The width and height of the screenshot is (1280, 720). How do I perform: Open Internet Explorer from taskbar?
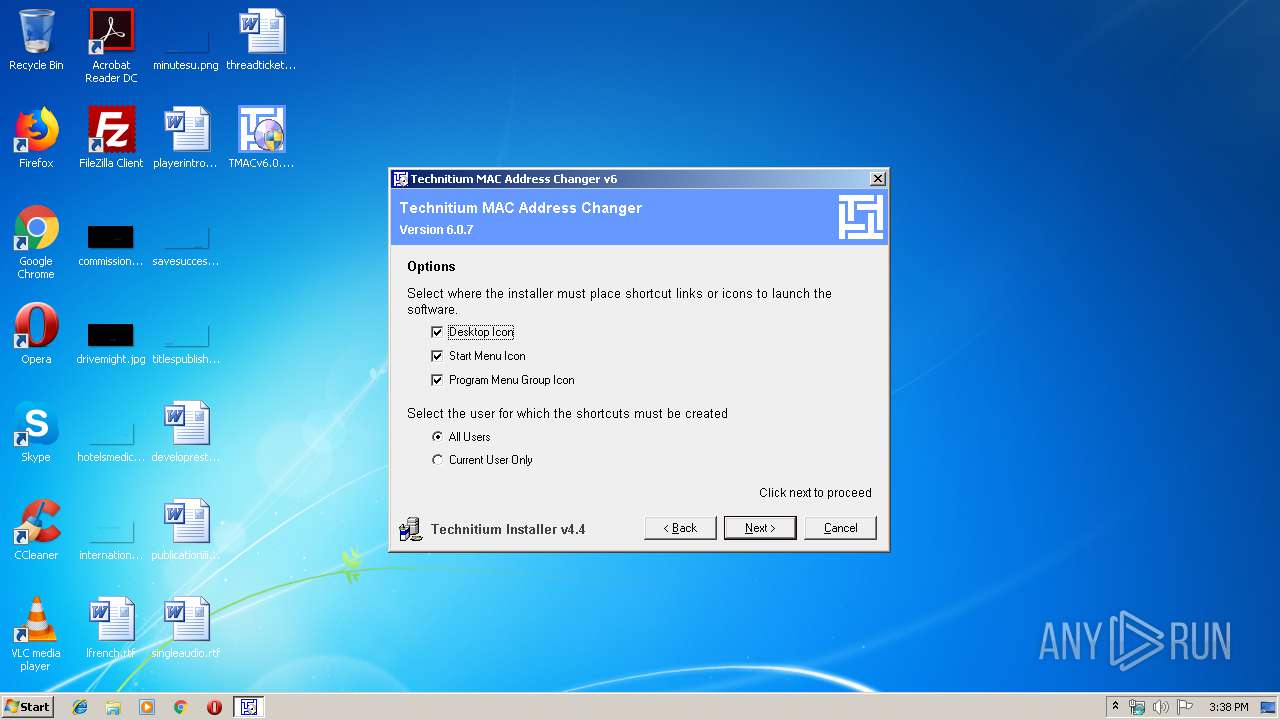[x=80, y=707]
